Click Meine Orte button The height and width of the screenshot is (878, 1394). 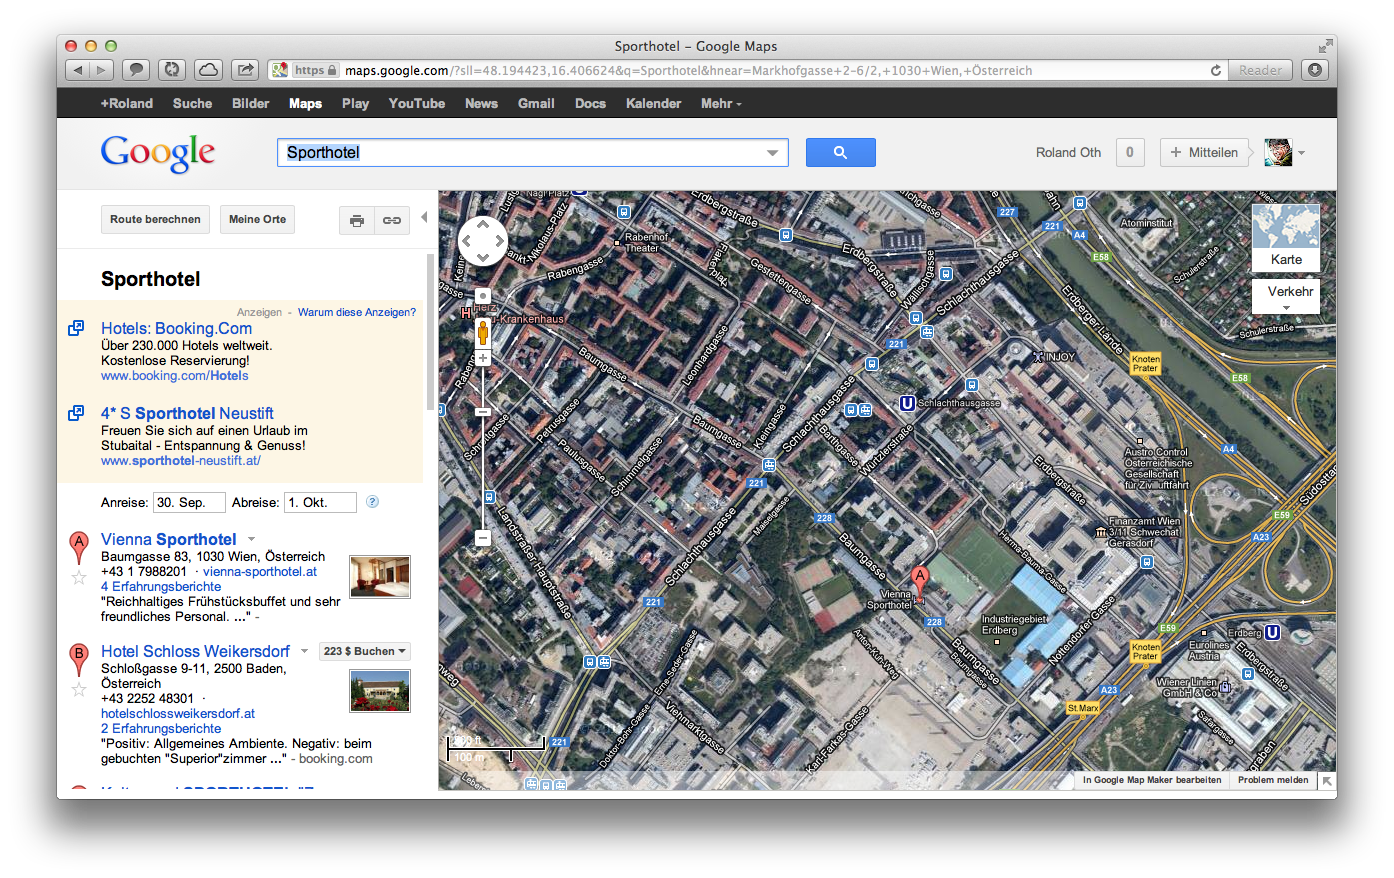[257, 219]
